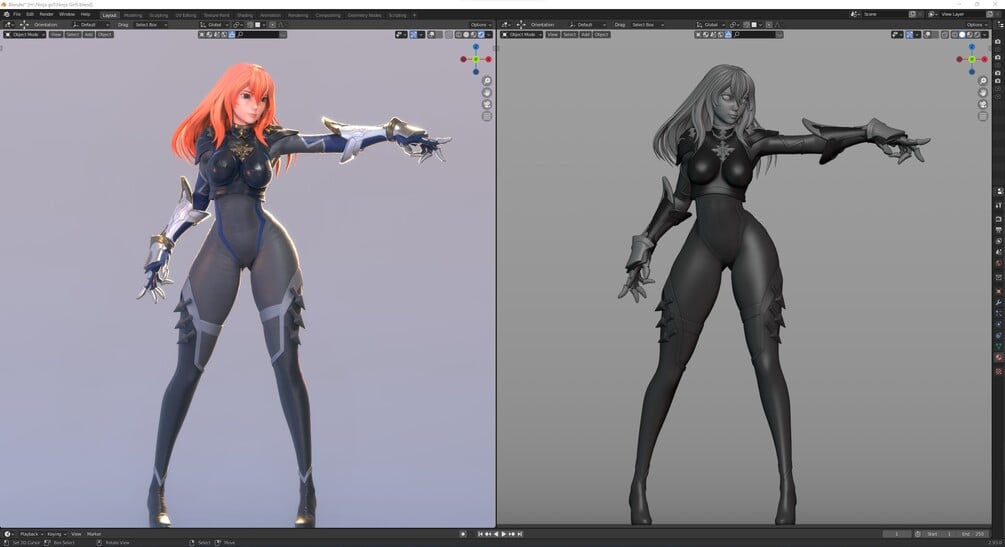Image resolution: width=1005 pixels, height=547 pixels.
Task: Toggle show overlays in right viewport
Action: [927, 35]
